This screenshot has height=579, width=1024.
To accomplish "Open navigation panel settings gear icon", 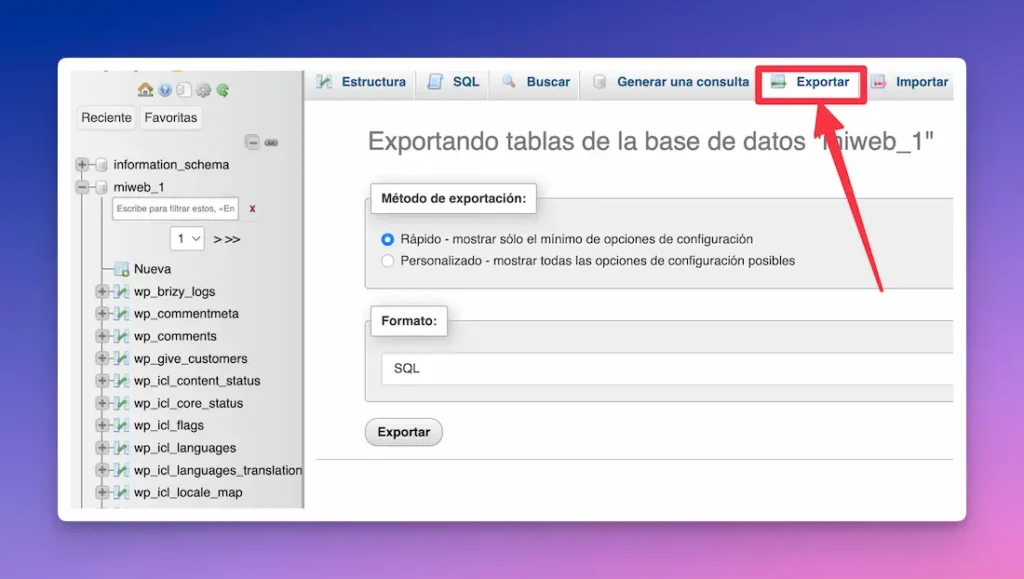I will coord(204,89).
